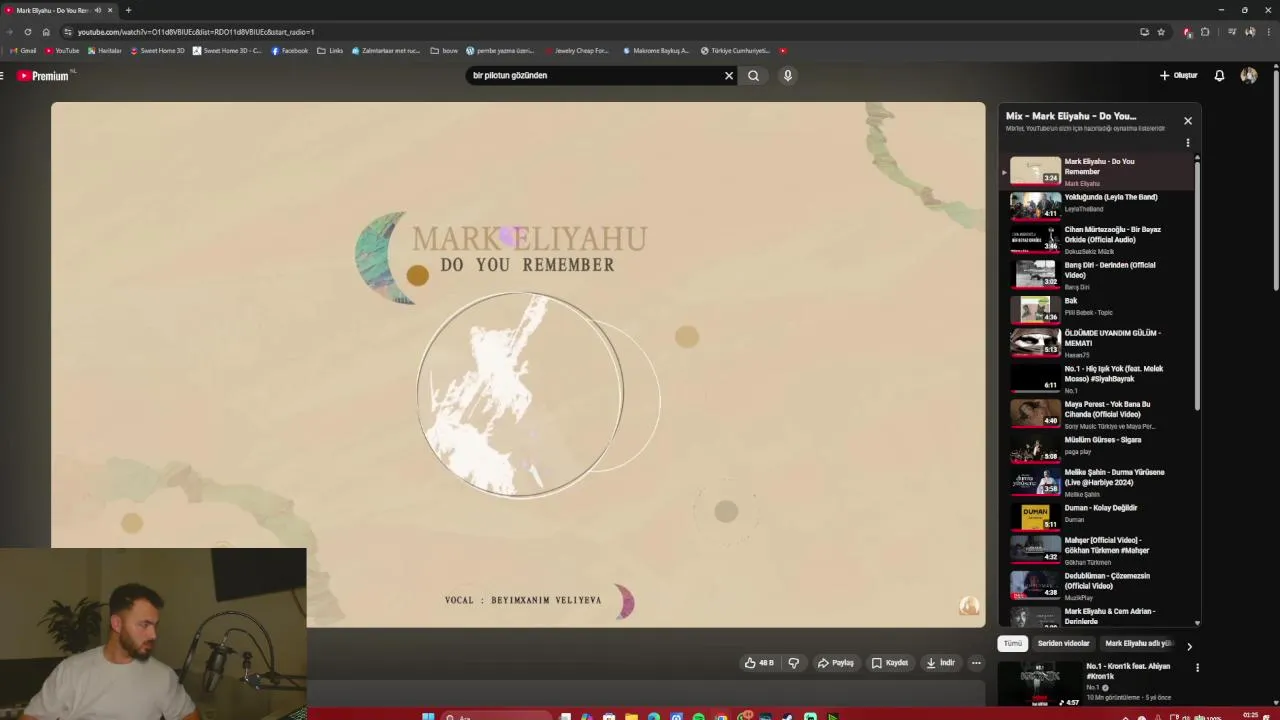Open the notifications bell

tap(1219, 75)
